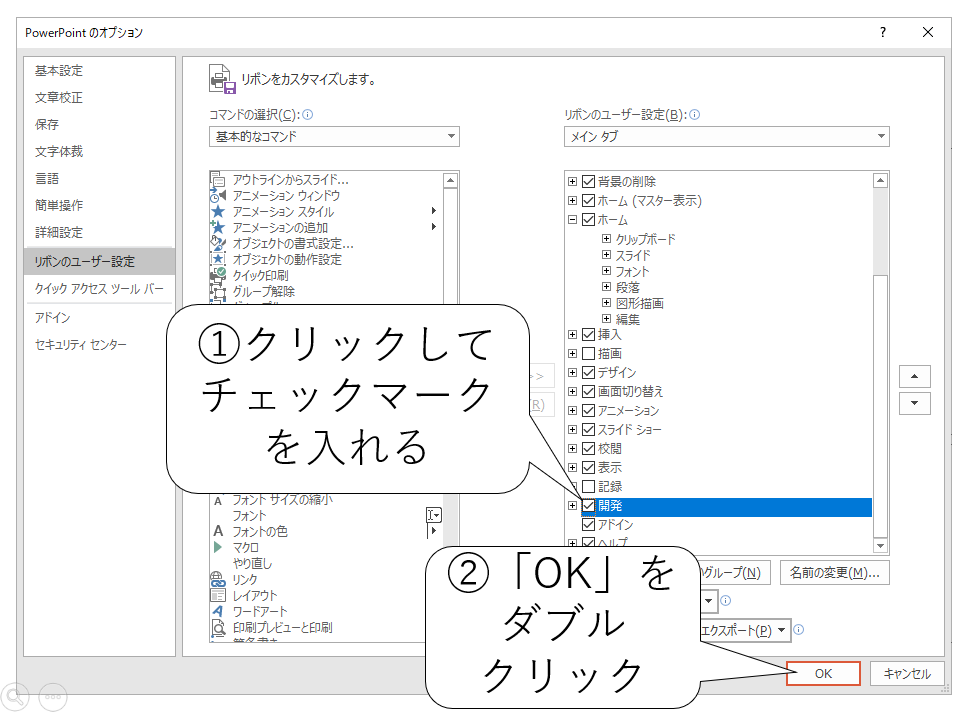Screen dimensions: 961x715
Task: Open the セキュリティ センター category
Action: (x=81, y=344)
